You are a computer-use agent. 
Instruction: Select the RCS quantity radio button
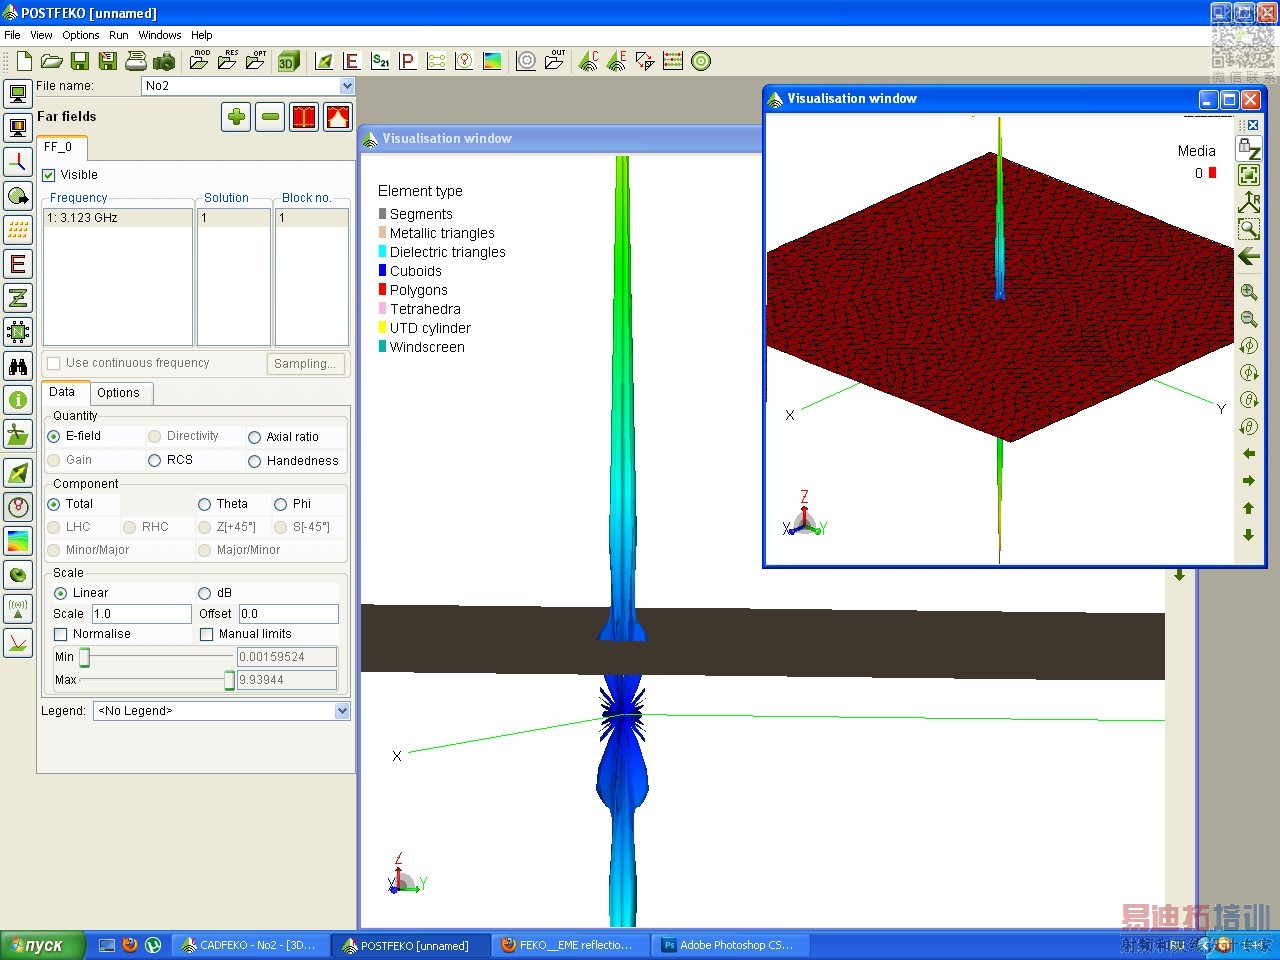tap(155, 460)
